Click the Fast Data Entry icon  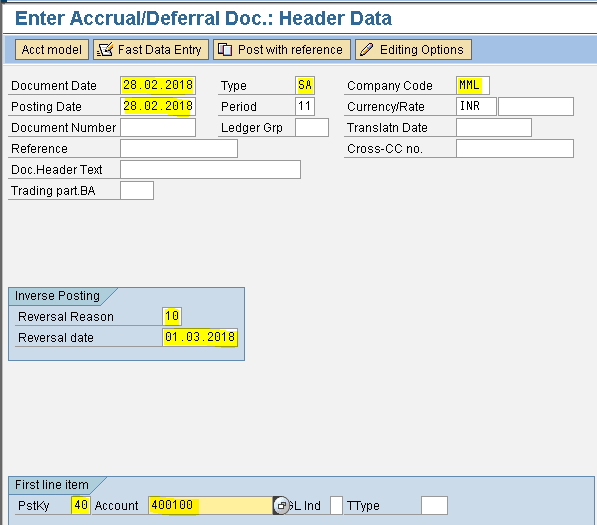coord(105,49)
